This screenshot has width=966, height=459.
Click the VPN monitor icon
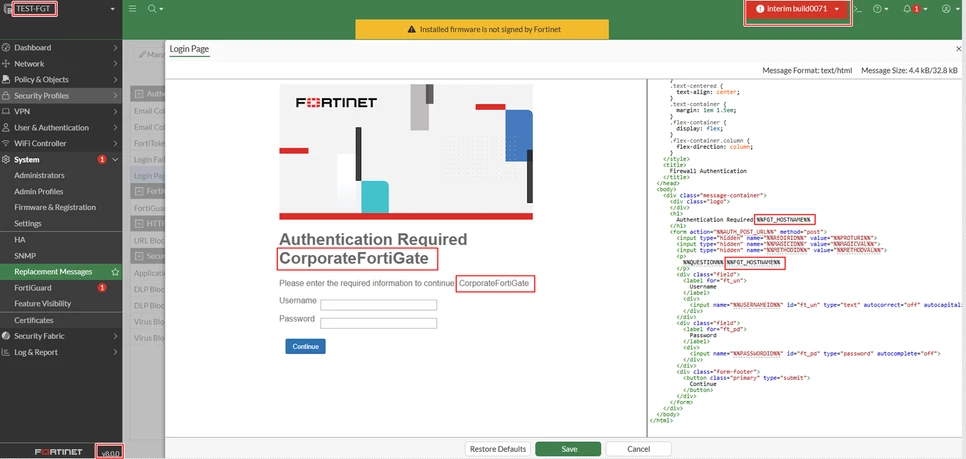pyautogui.click(x=6, y=112)
